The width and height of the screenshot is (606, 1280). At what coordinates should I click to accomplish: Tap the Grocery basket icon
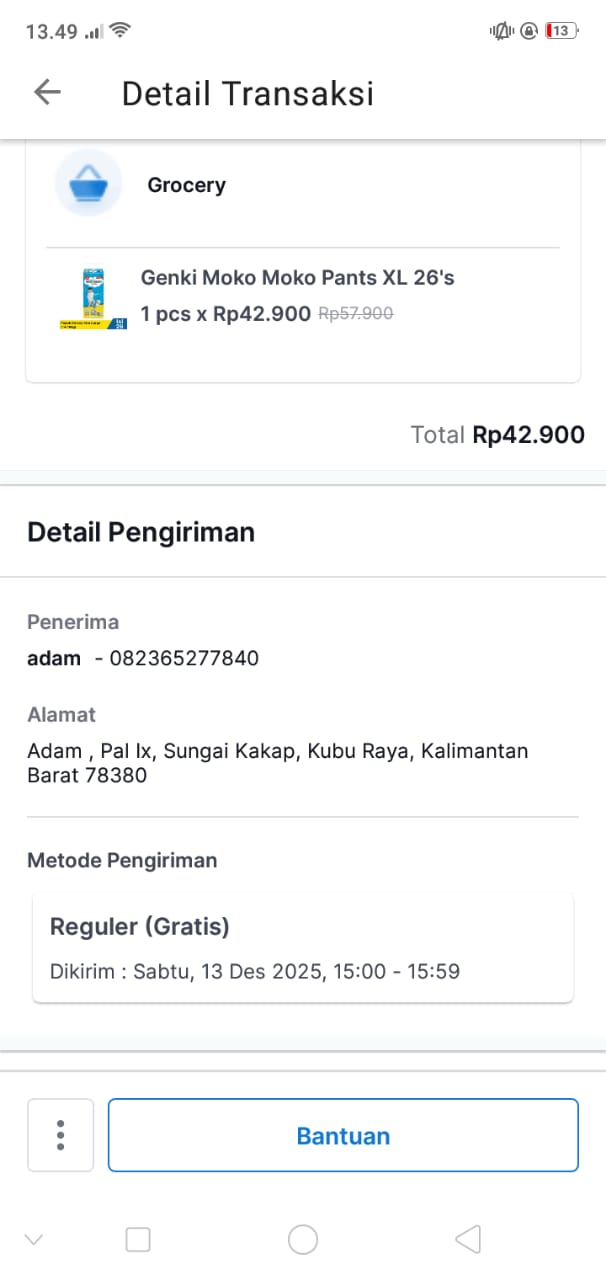tap(88, 184)
